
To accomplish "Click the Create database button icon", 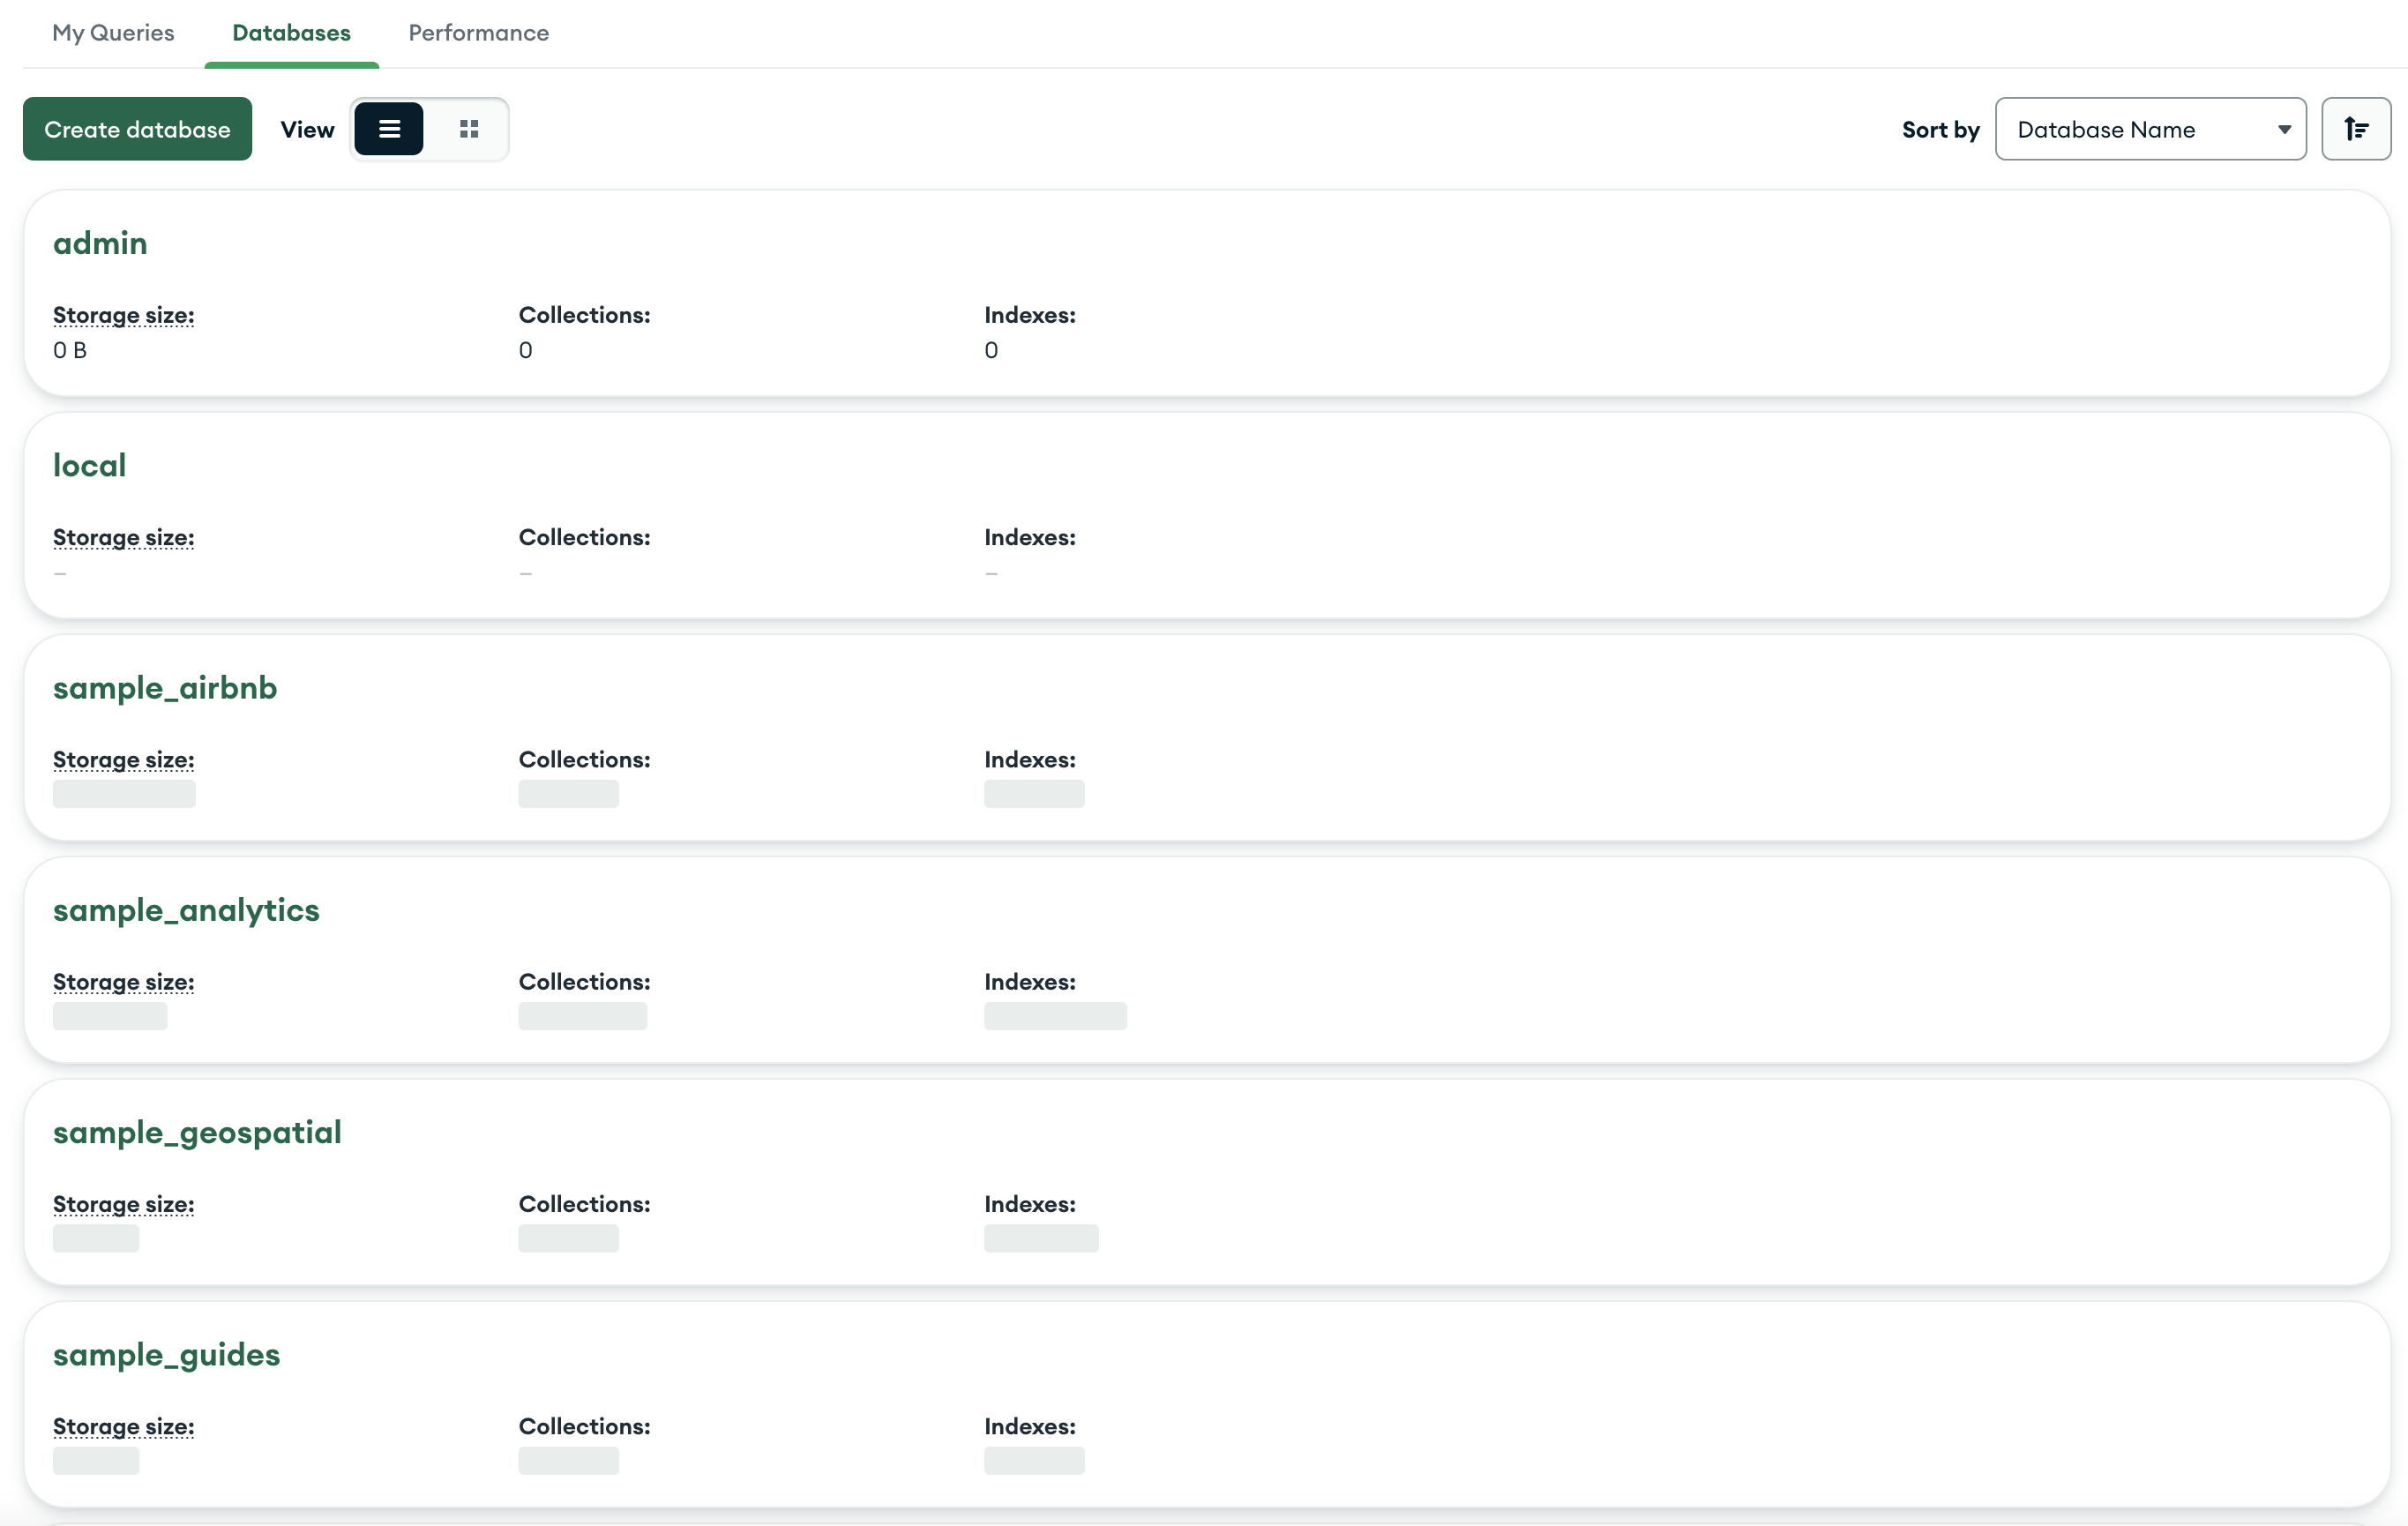I will pyautogui.click(x=137, y=128).
